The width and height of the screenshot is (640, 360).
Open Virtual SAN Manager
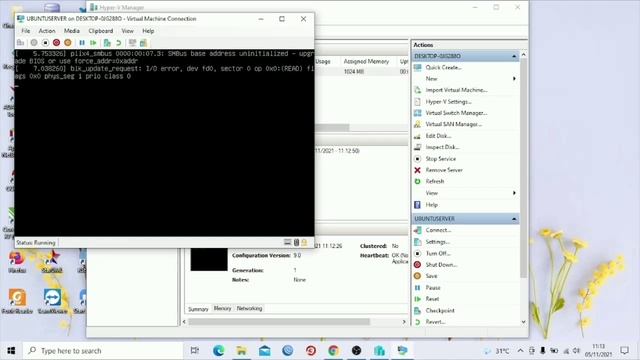453,124
